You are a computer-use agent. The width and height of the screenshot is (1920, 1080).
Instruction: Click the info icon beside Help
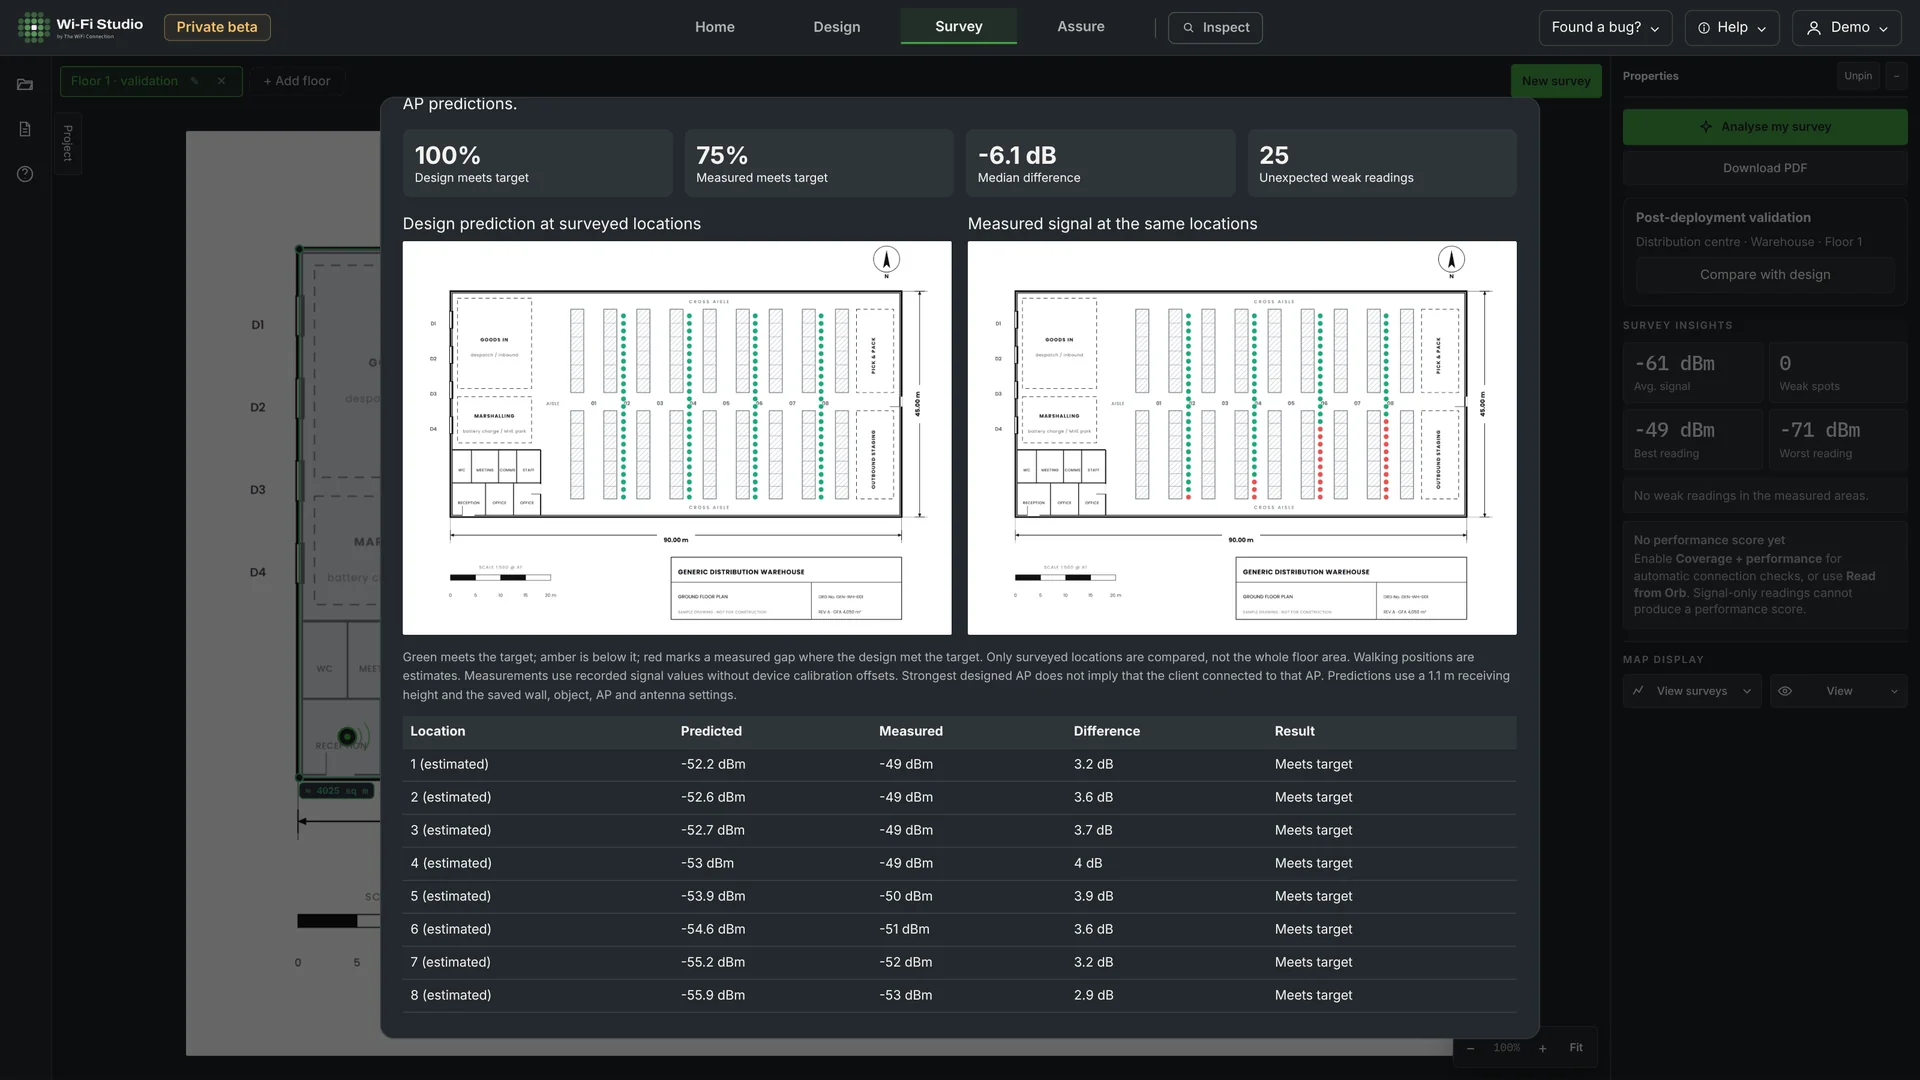(1704, 28)
